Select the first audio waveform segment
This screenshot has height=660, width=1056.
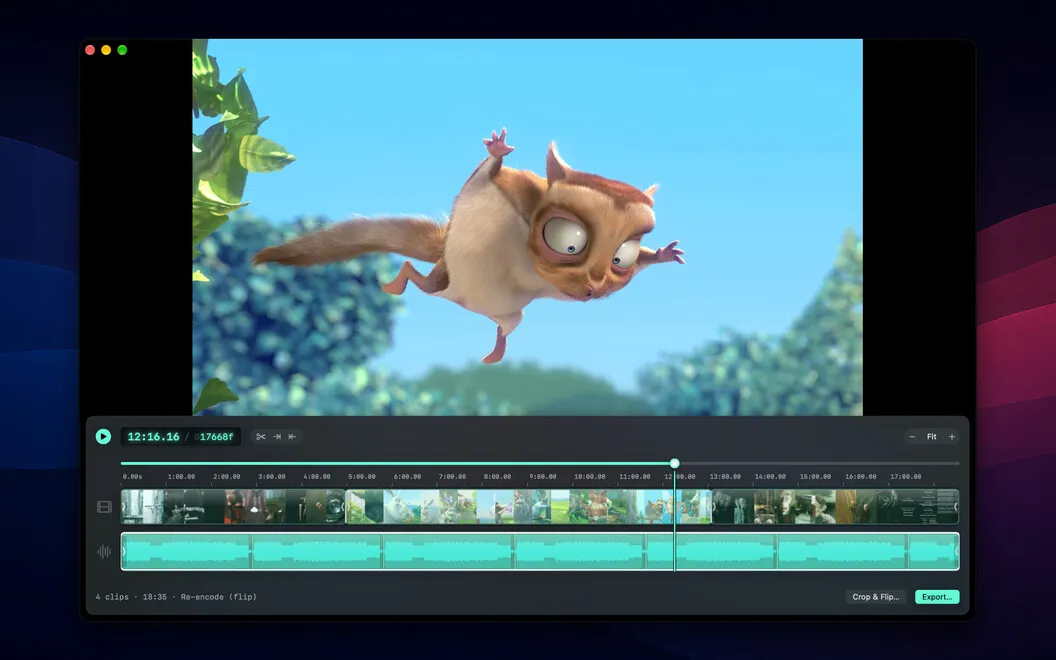pos(187,552)
